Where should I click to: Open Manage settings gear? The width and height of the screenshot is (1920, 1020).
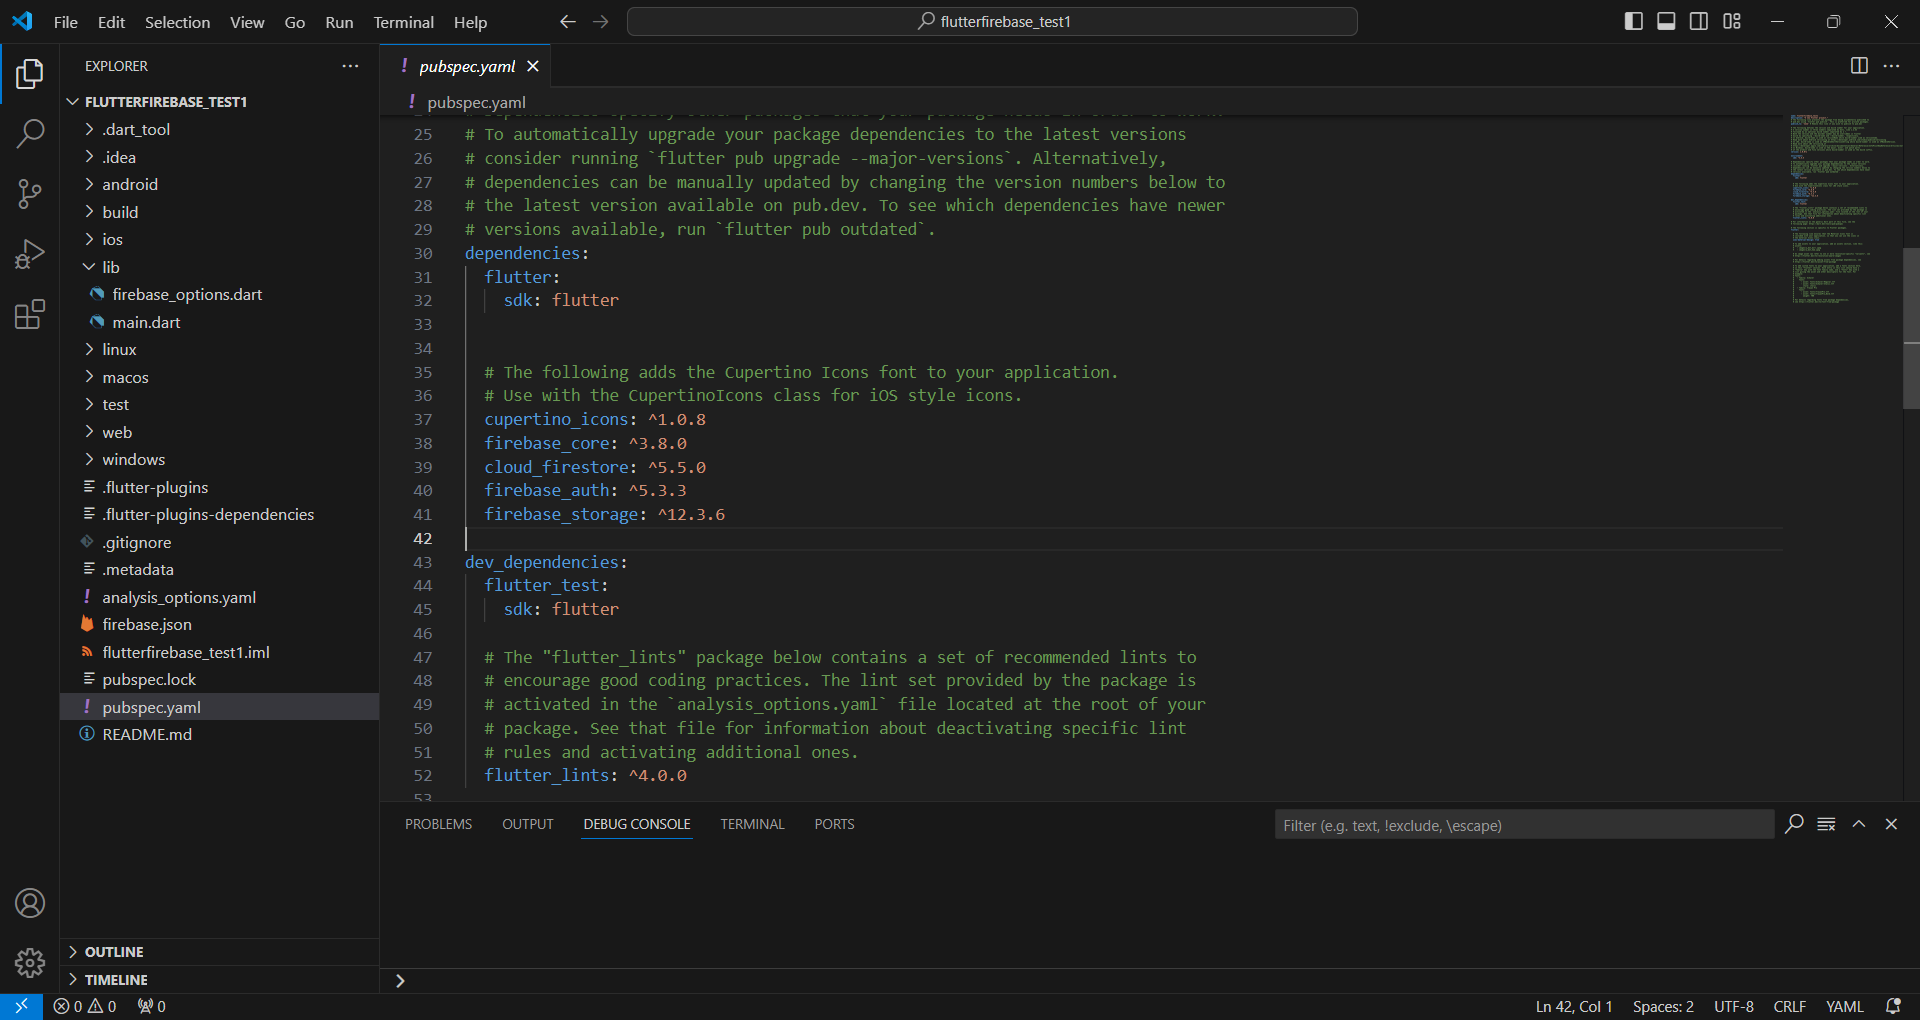click(x=30, y=962)
